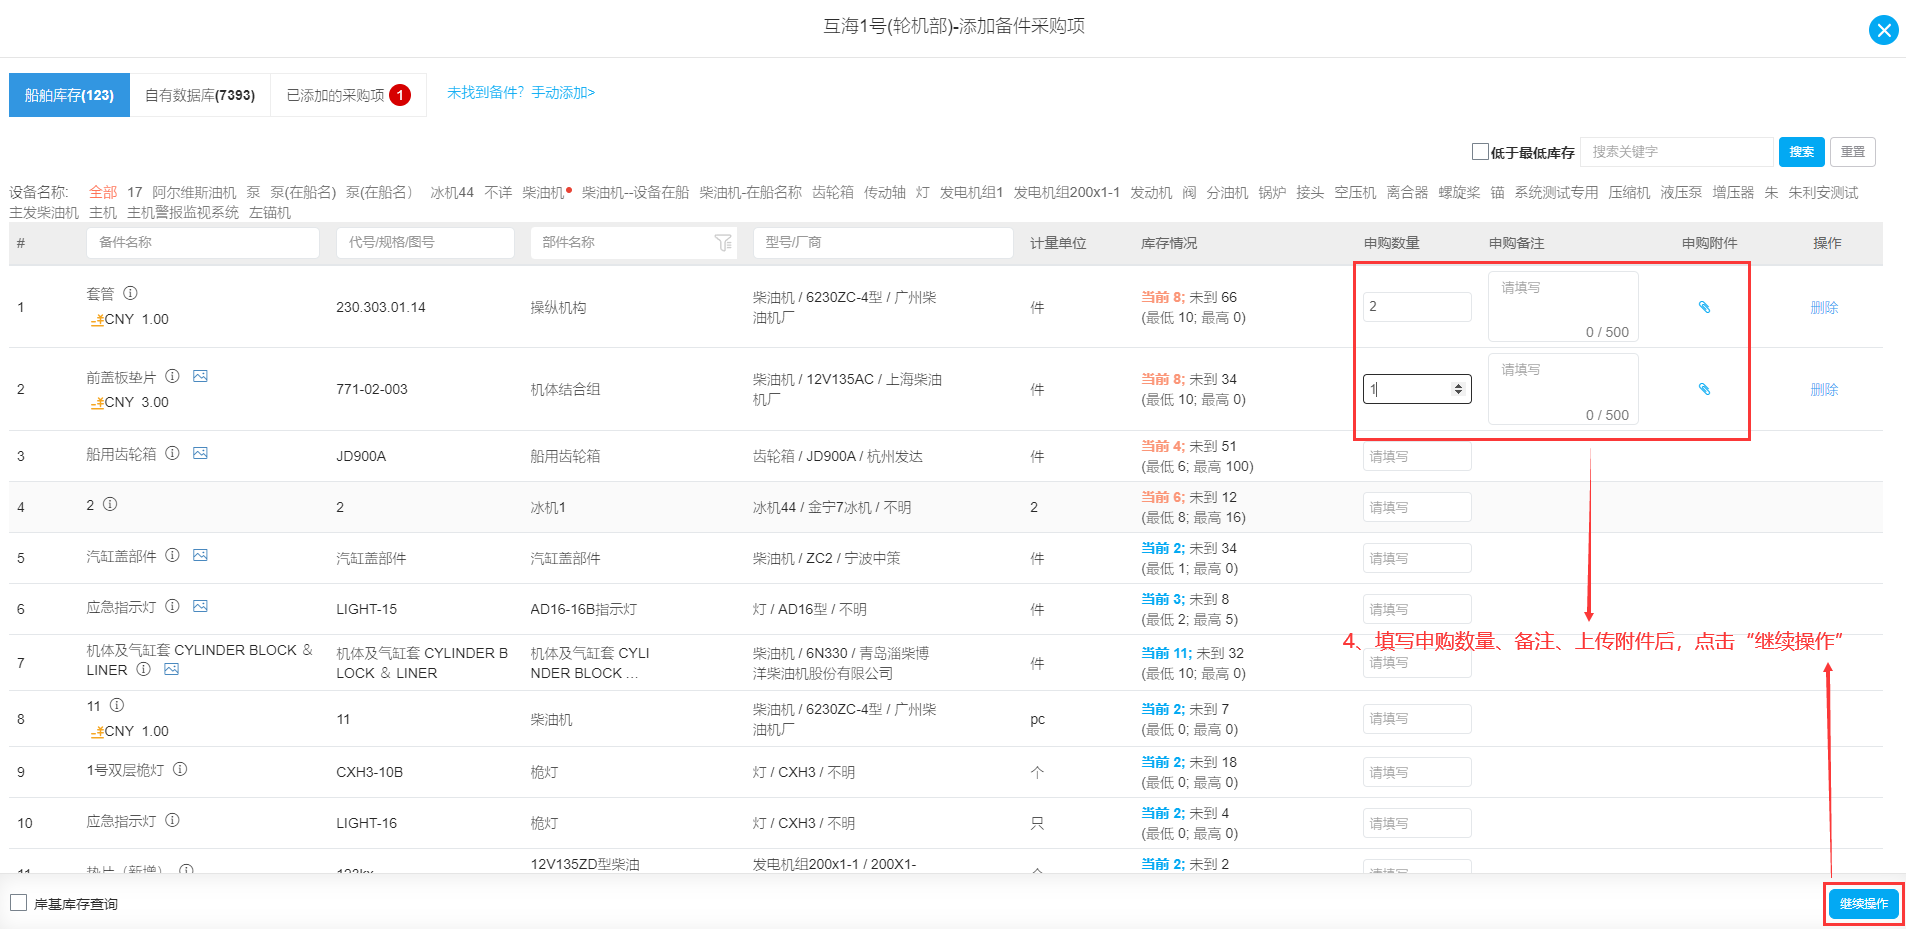Filter equipment by 冰机44
The width and height of the screenshot is (1906, 929).
click(452, 192)
